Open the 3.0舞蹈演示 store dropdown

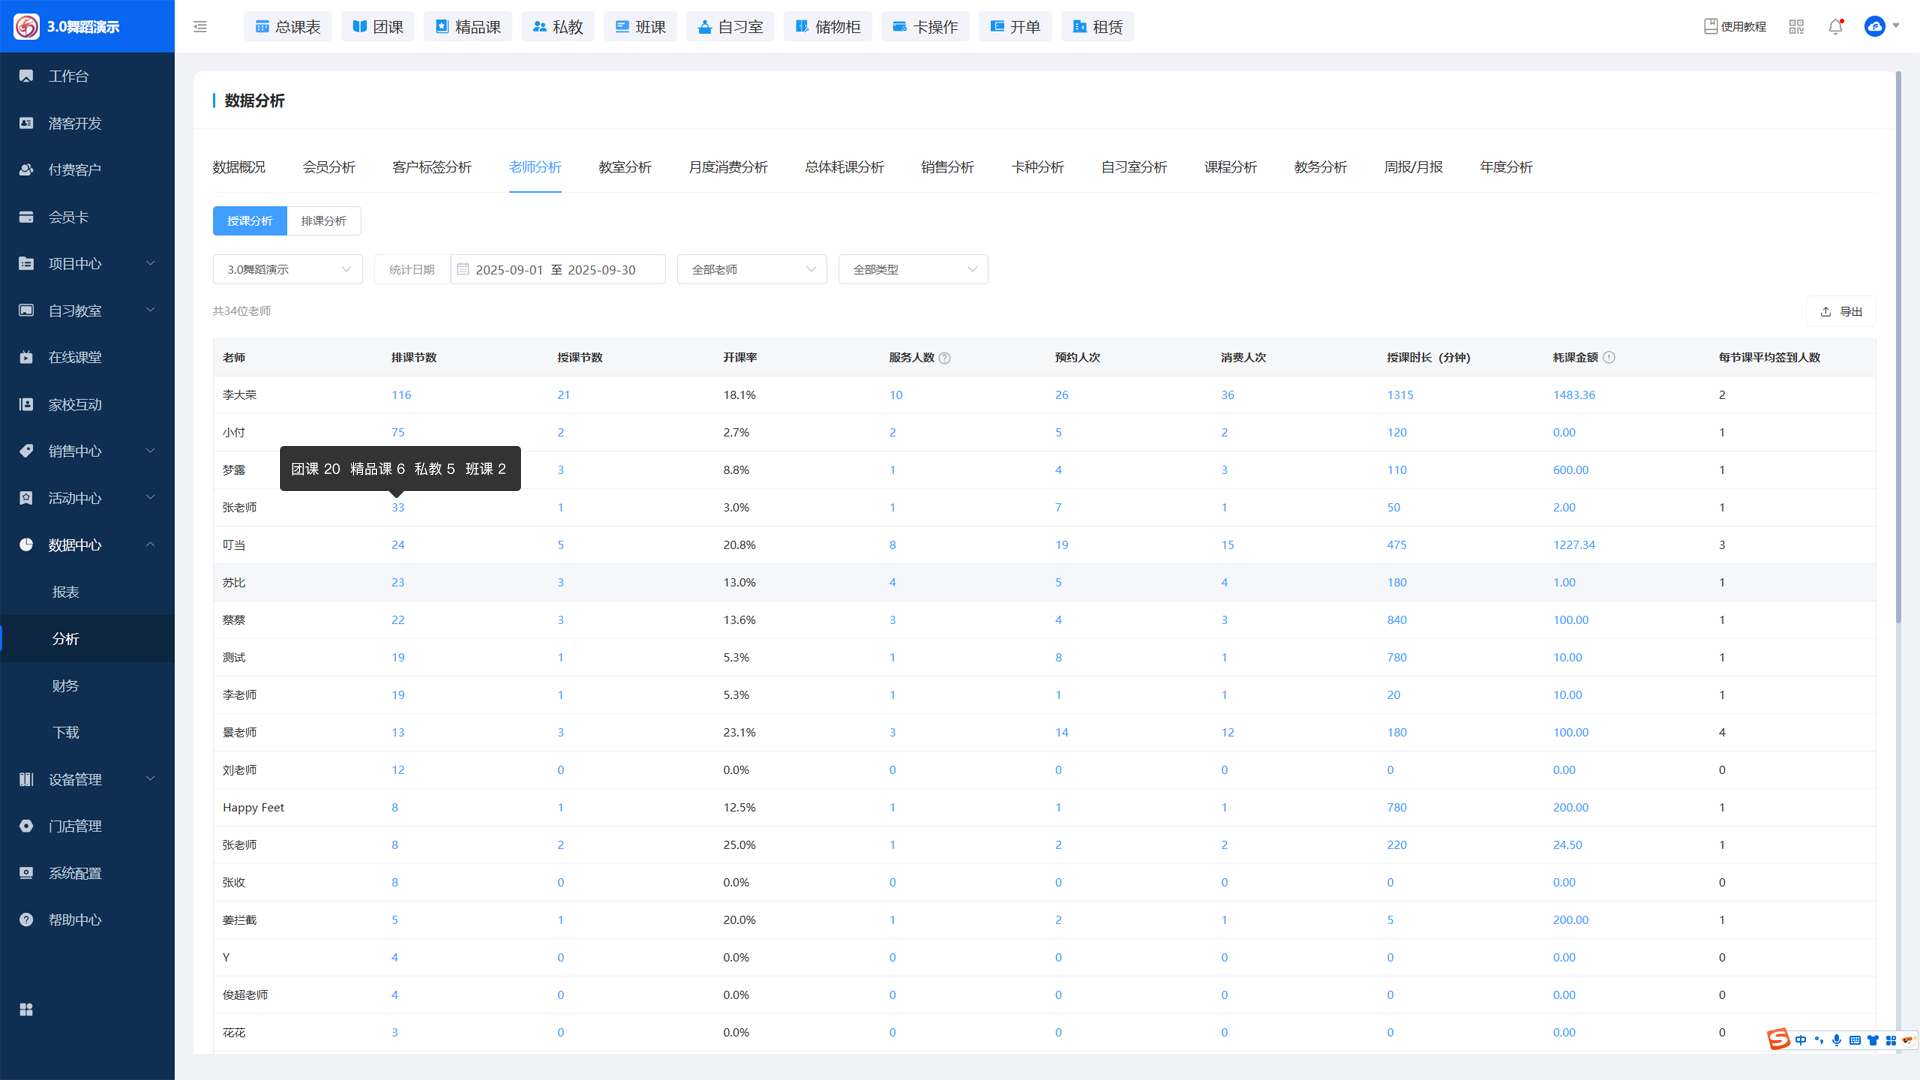(x=288, y=269)
